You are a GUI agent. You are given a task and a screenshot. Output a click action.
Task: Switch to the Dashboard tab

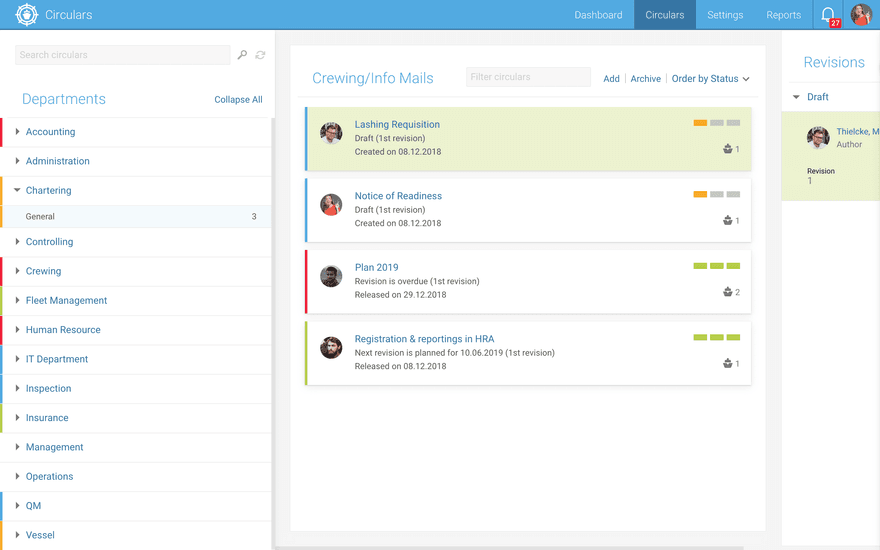[598, 15]
